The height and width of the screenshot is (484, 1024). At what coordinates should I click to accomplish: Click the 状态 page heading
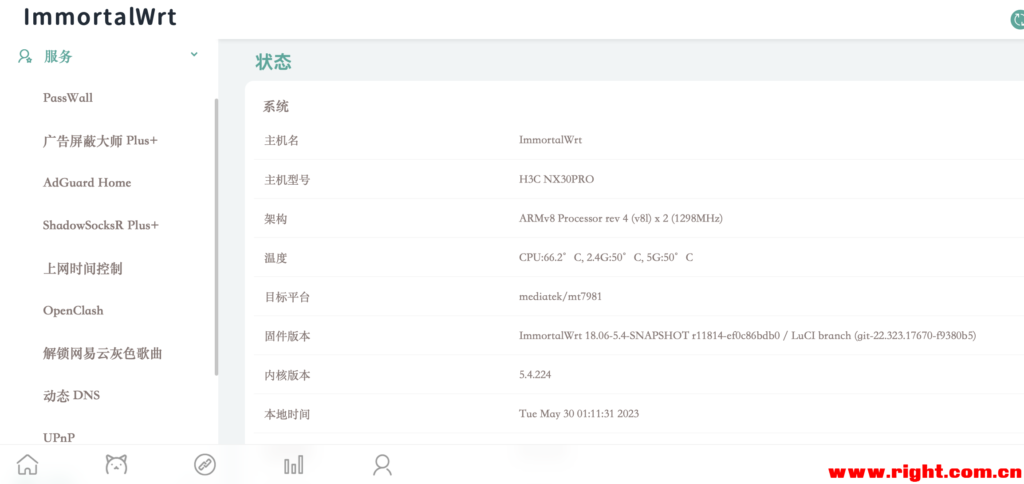pyautogui.click(x=273, y=62)
